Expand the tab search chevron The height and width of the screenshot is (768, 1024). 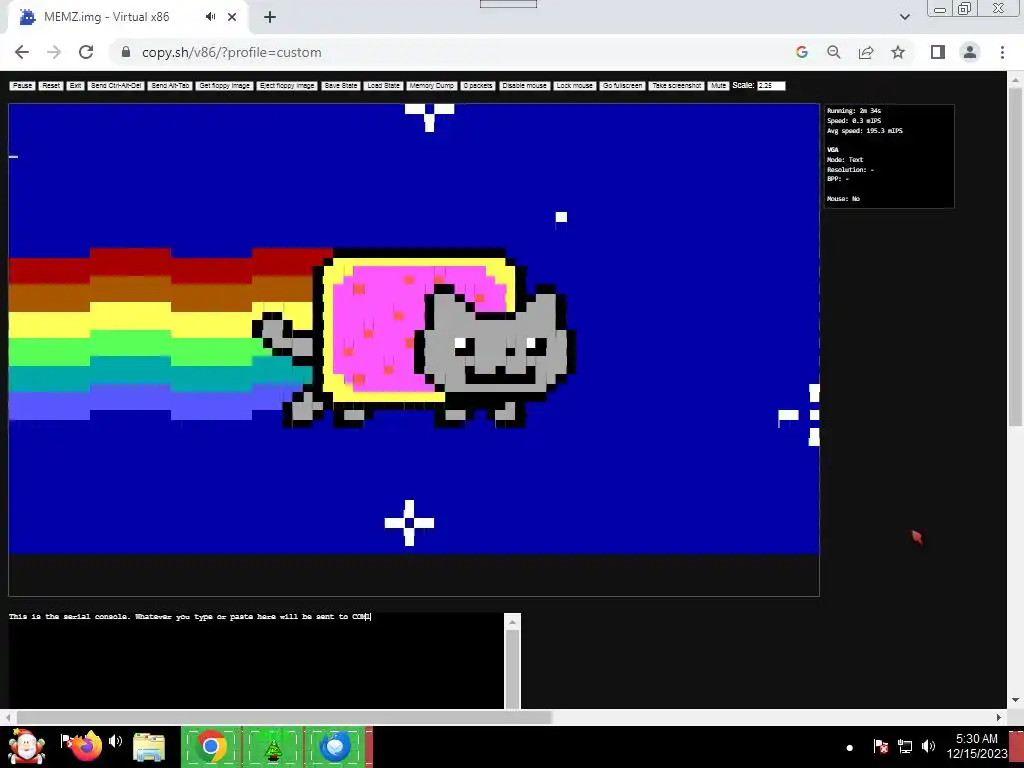(904, 17)
